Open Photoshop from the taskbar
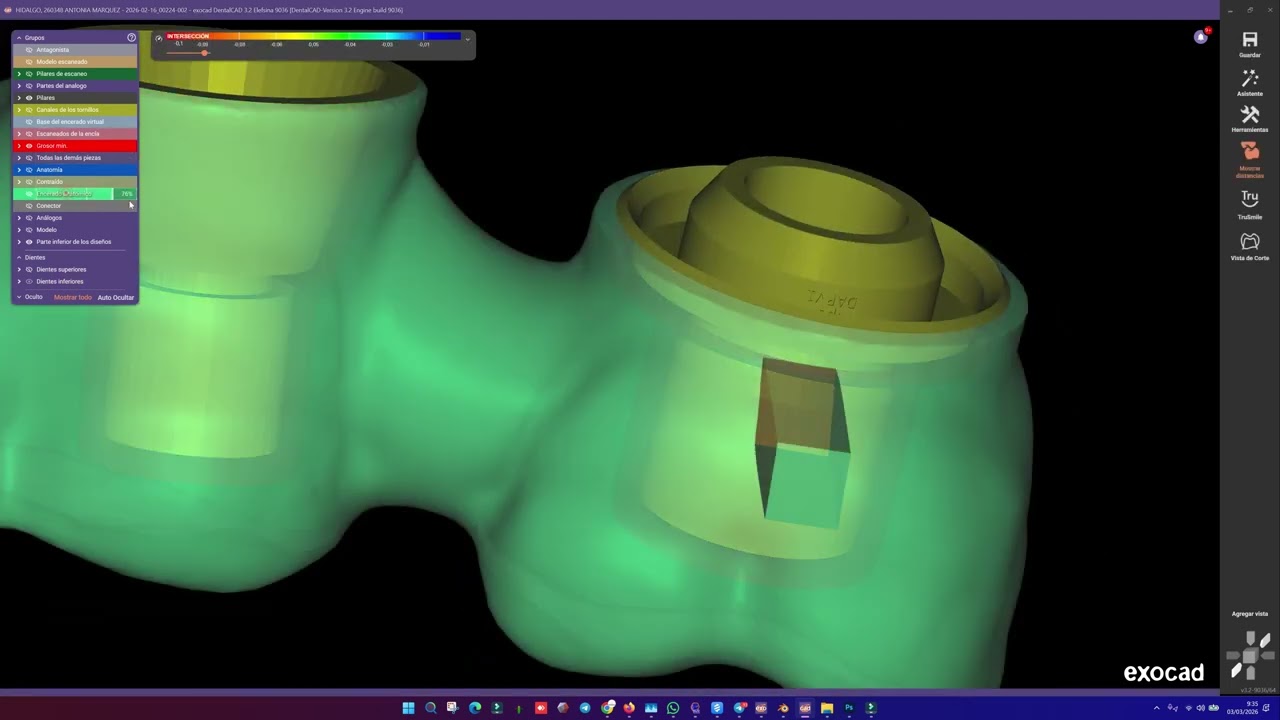The height and width of the screenshot is (720, 1280). pos(849,708)
